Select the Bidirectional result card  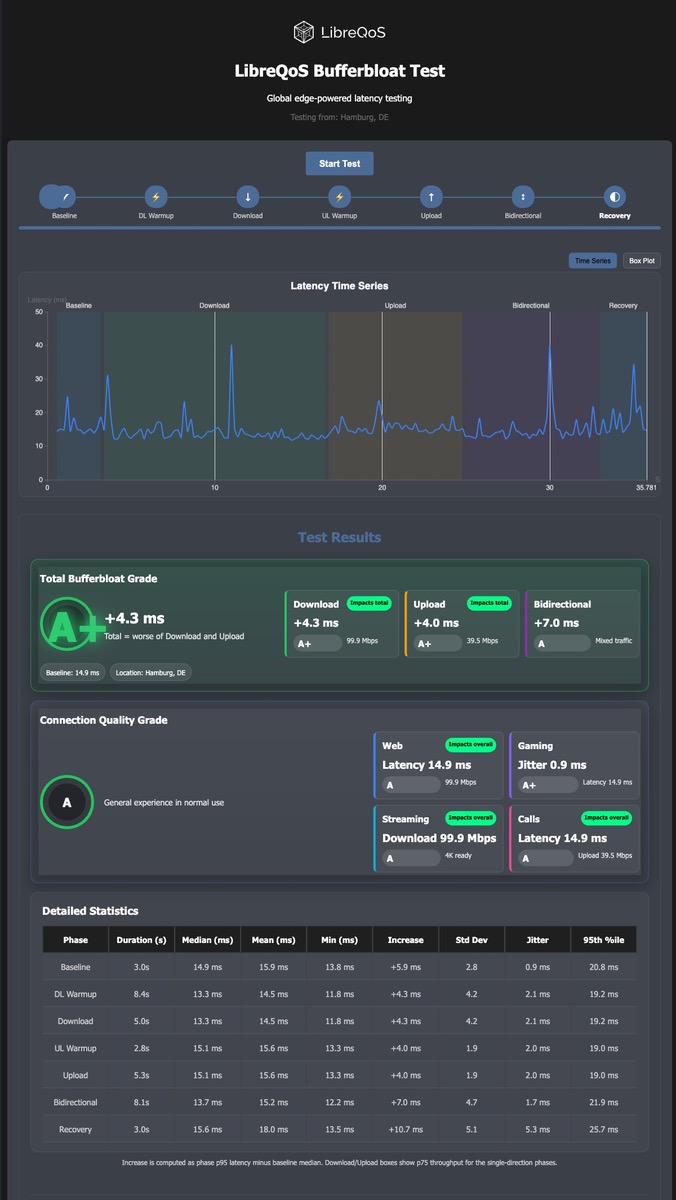(582, 624)
